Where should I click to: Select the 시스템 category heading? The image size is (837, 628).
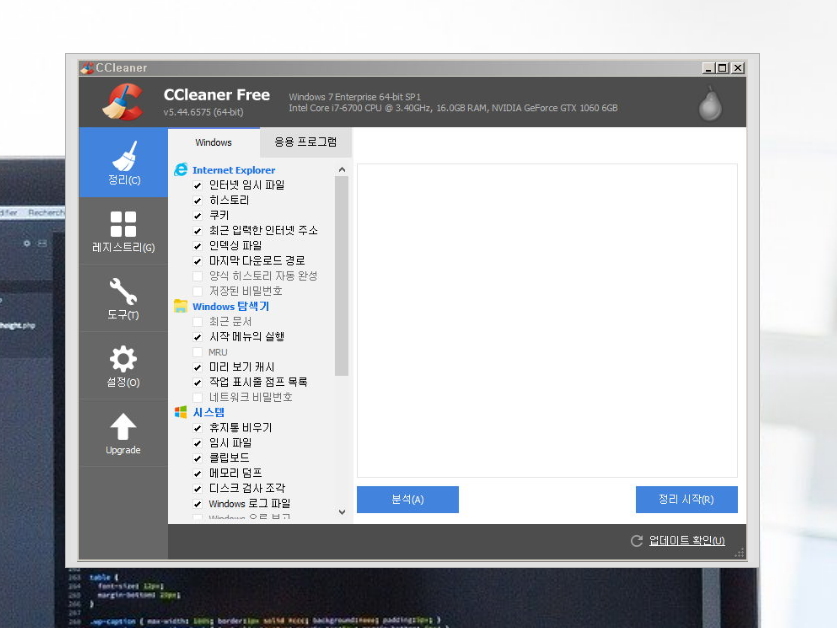(x=209, y=412)
